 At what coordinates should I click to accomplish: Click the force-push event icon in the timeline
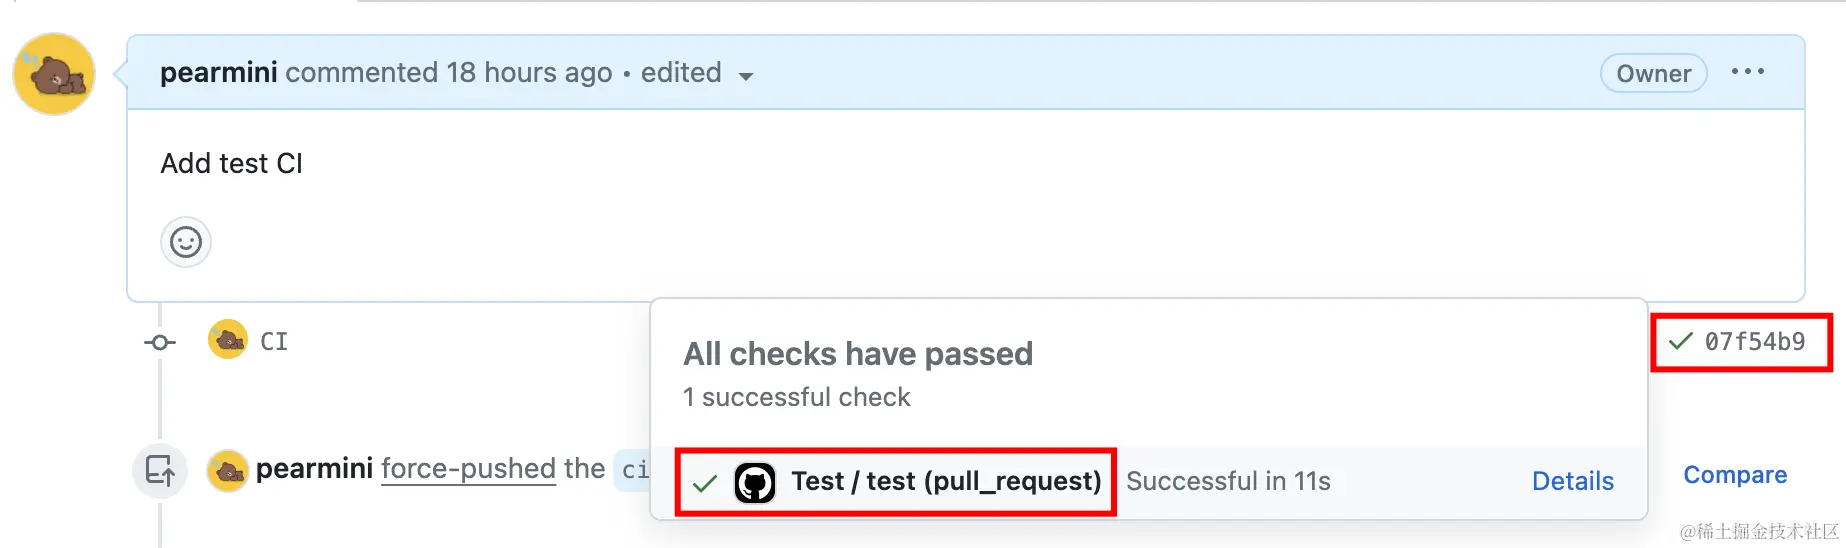(160, 470)
